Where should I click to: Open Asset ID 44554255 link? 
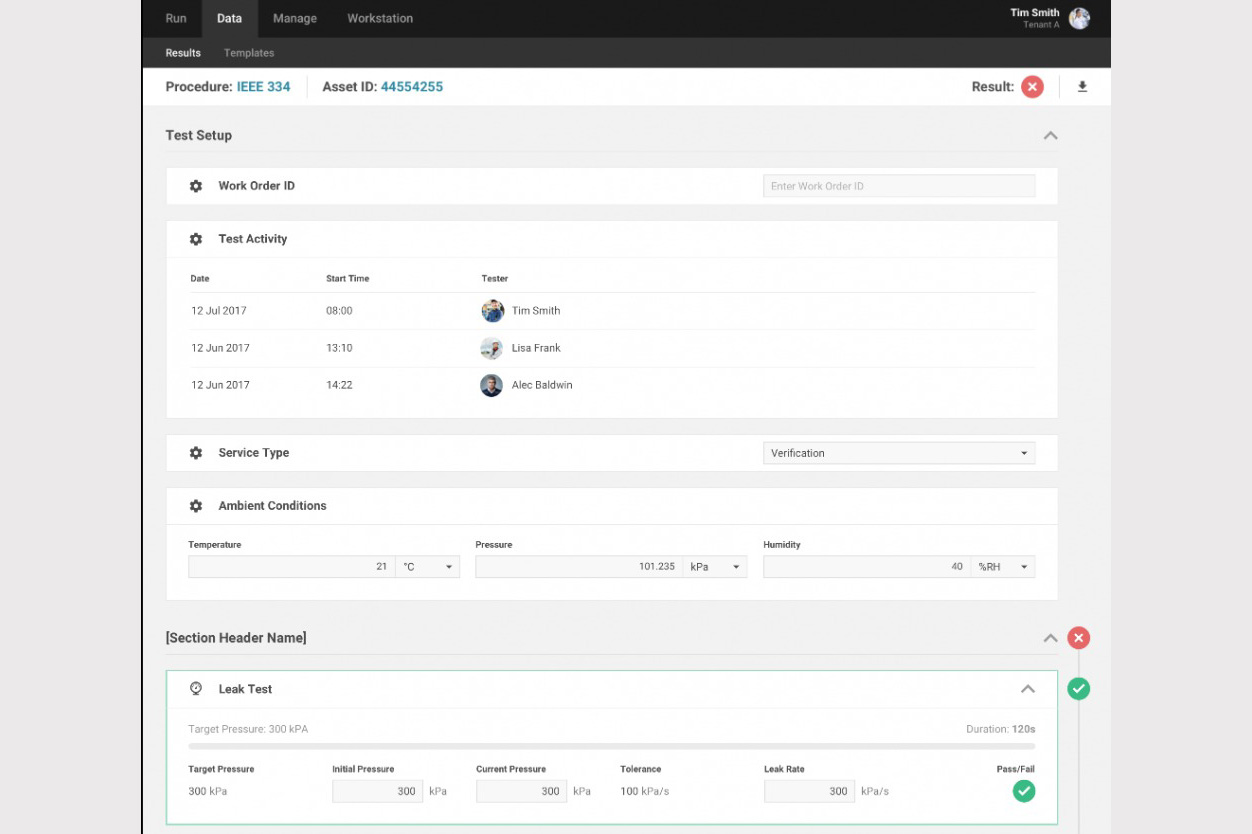pos(411,87)
